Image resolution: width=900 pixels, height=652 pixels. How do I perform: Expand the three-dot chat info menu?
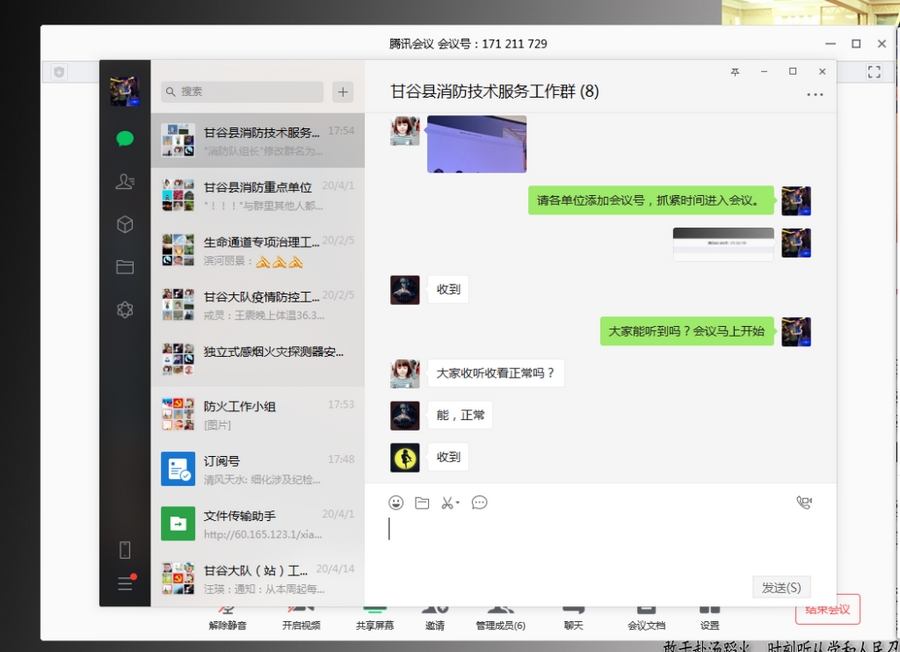point(815,95)
